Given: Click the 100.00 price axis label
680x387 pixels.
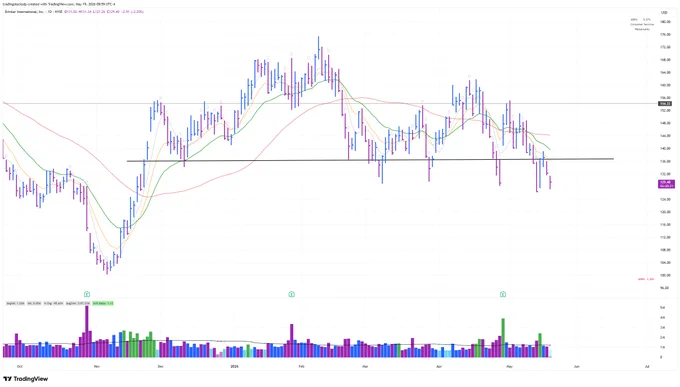Looking at the screenshot, I should click(x=665, y=275).
